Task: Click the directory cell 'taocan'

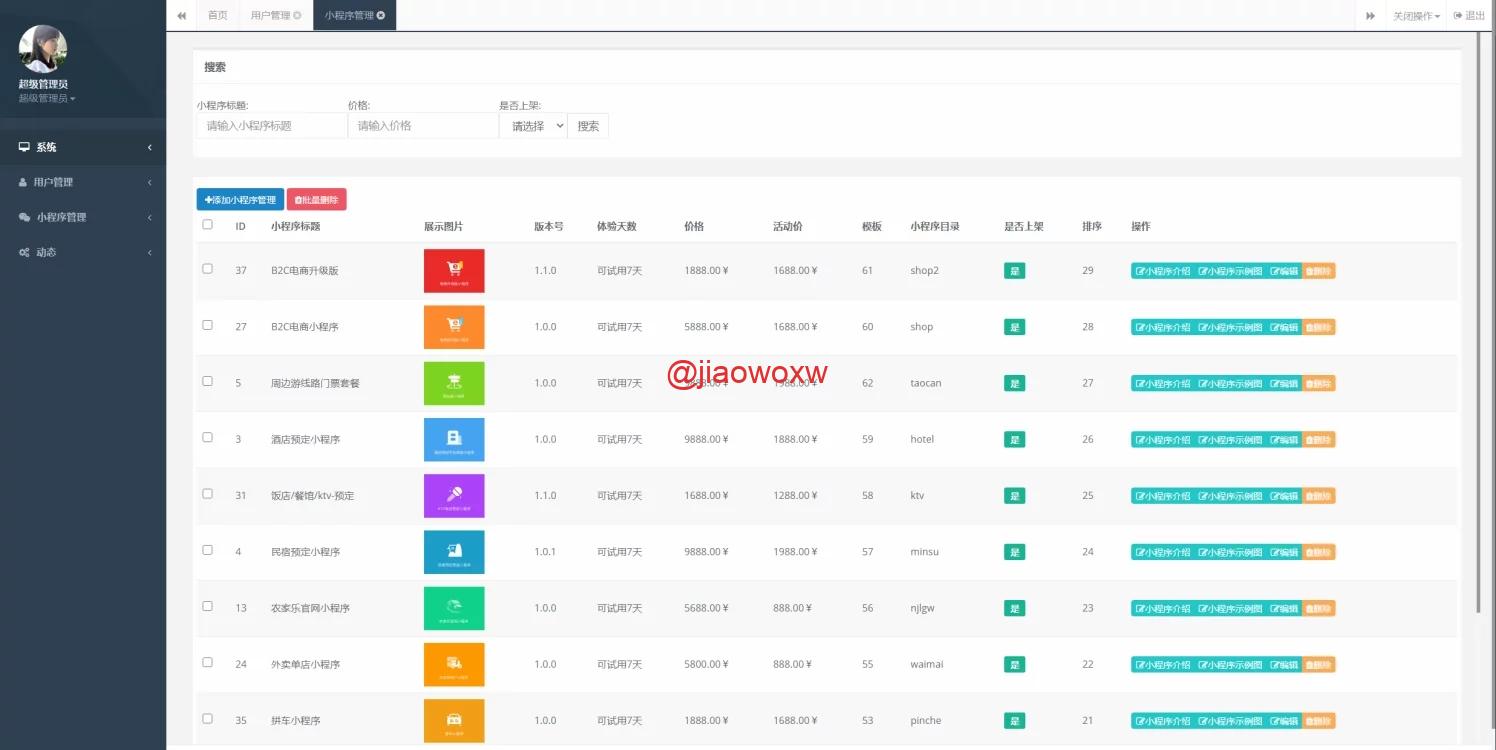Action: point(925,383)
